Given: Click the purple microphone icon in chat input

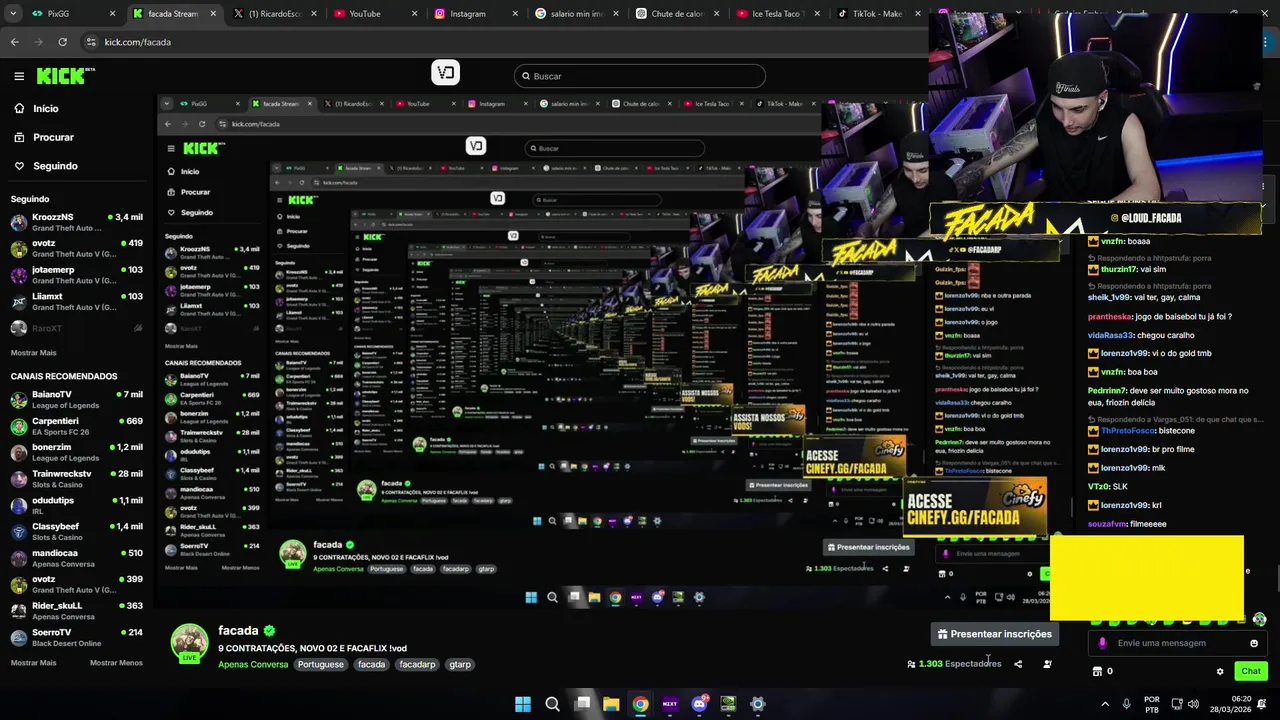Looking at the screenshot, I should pos(1102,644).
